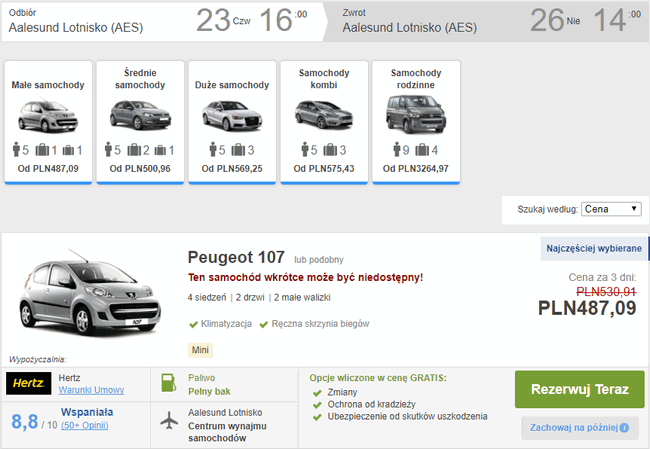The image size is (650, 449).
Task: Click the Pełny bak fuel policy text
Action: pyautogui.click(x=209, y=391)
